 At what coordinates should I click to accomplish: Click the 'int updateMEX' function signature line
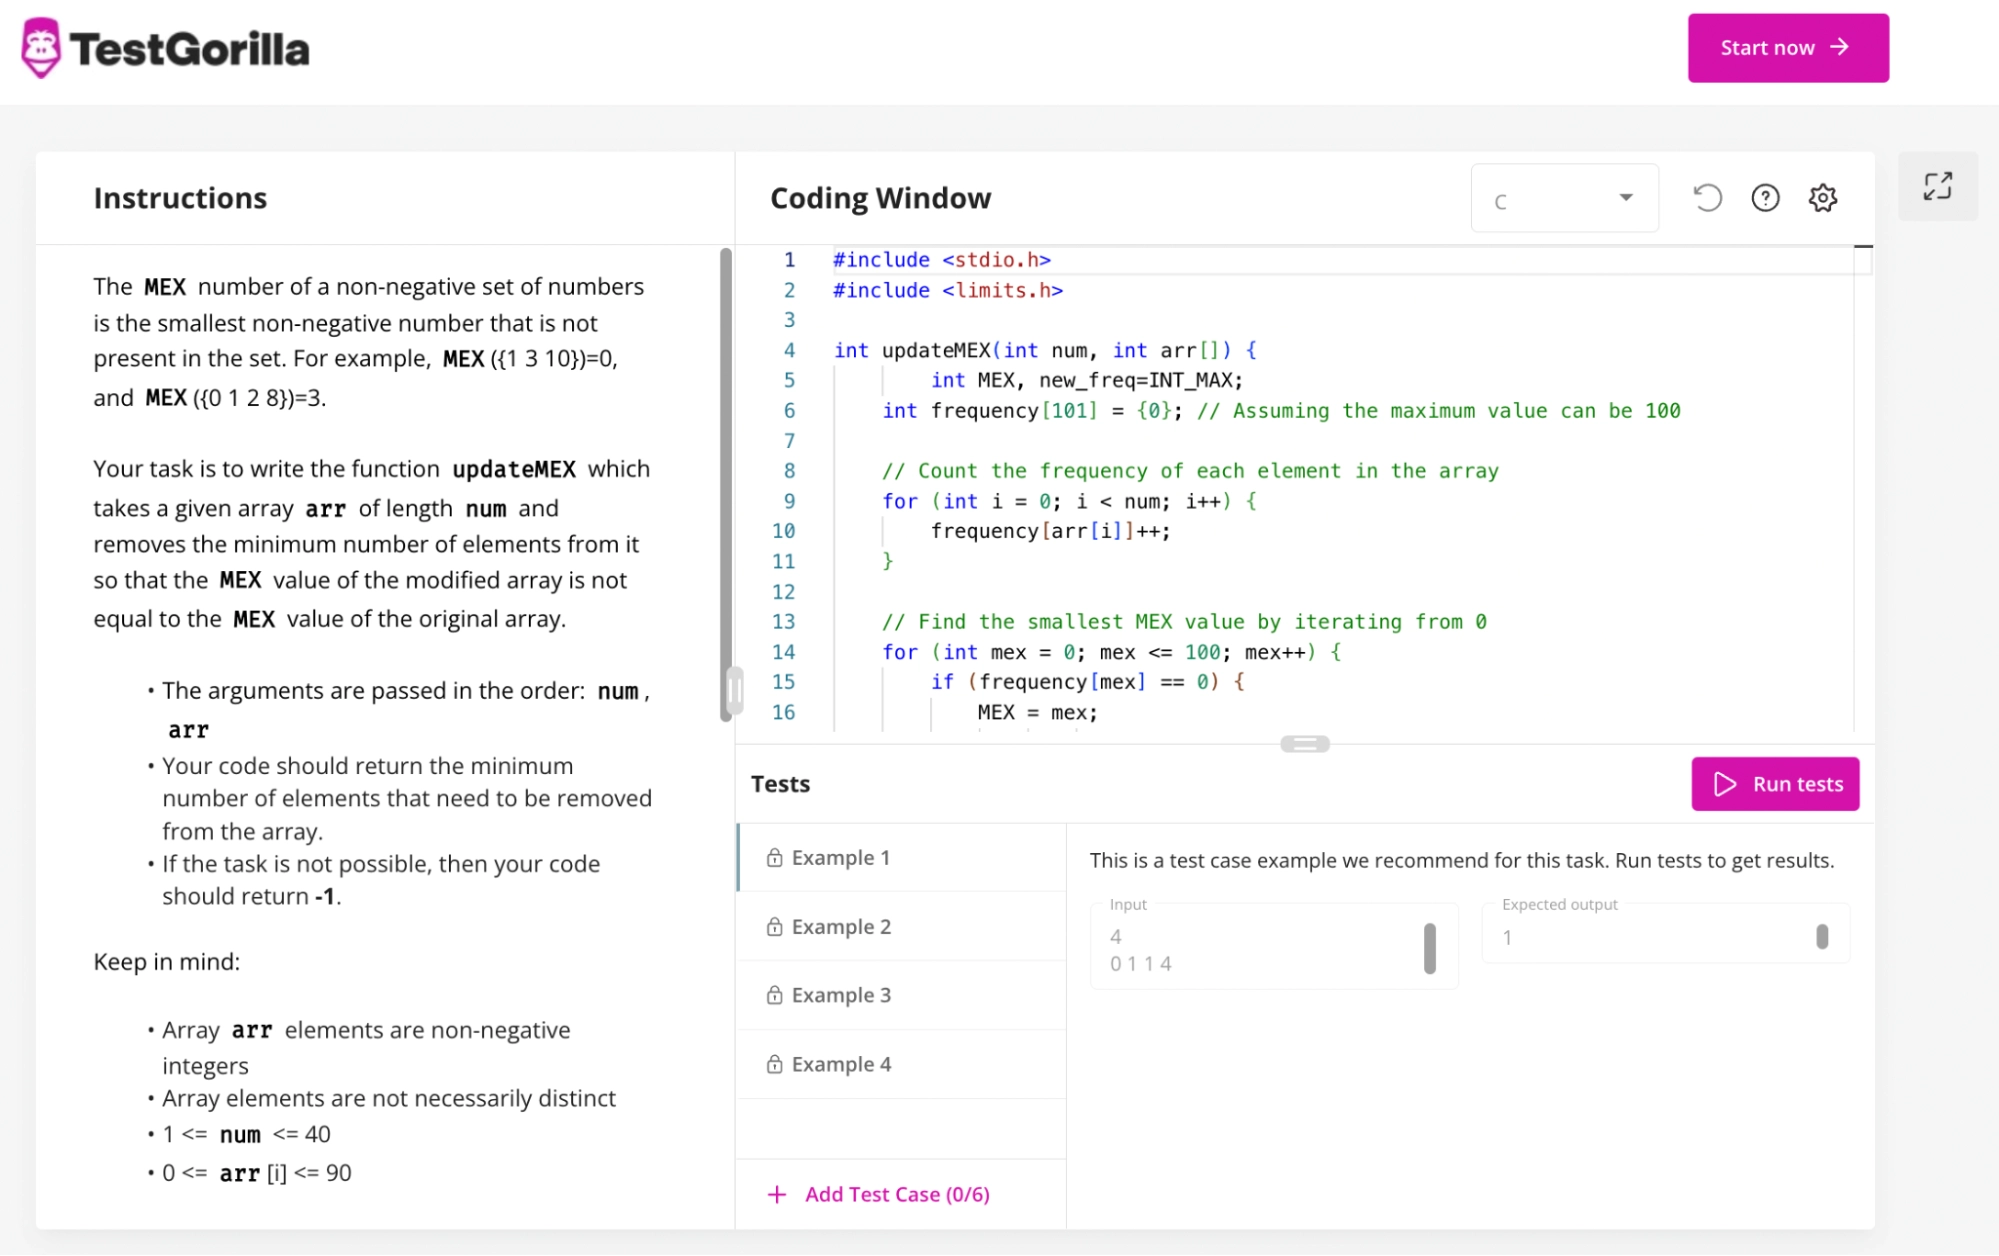tap(1045, 351)
